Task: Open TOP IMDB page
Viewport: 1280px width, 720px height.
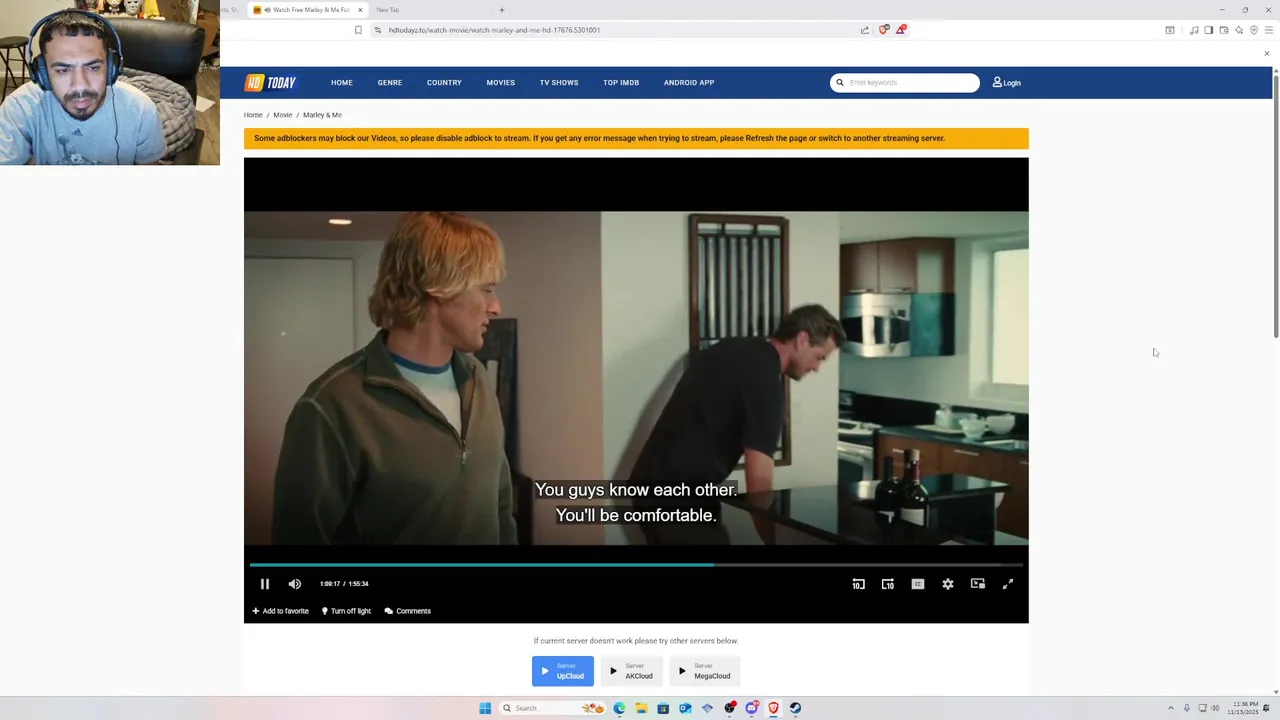Action: pyautogui.click(x=621, y=83)
